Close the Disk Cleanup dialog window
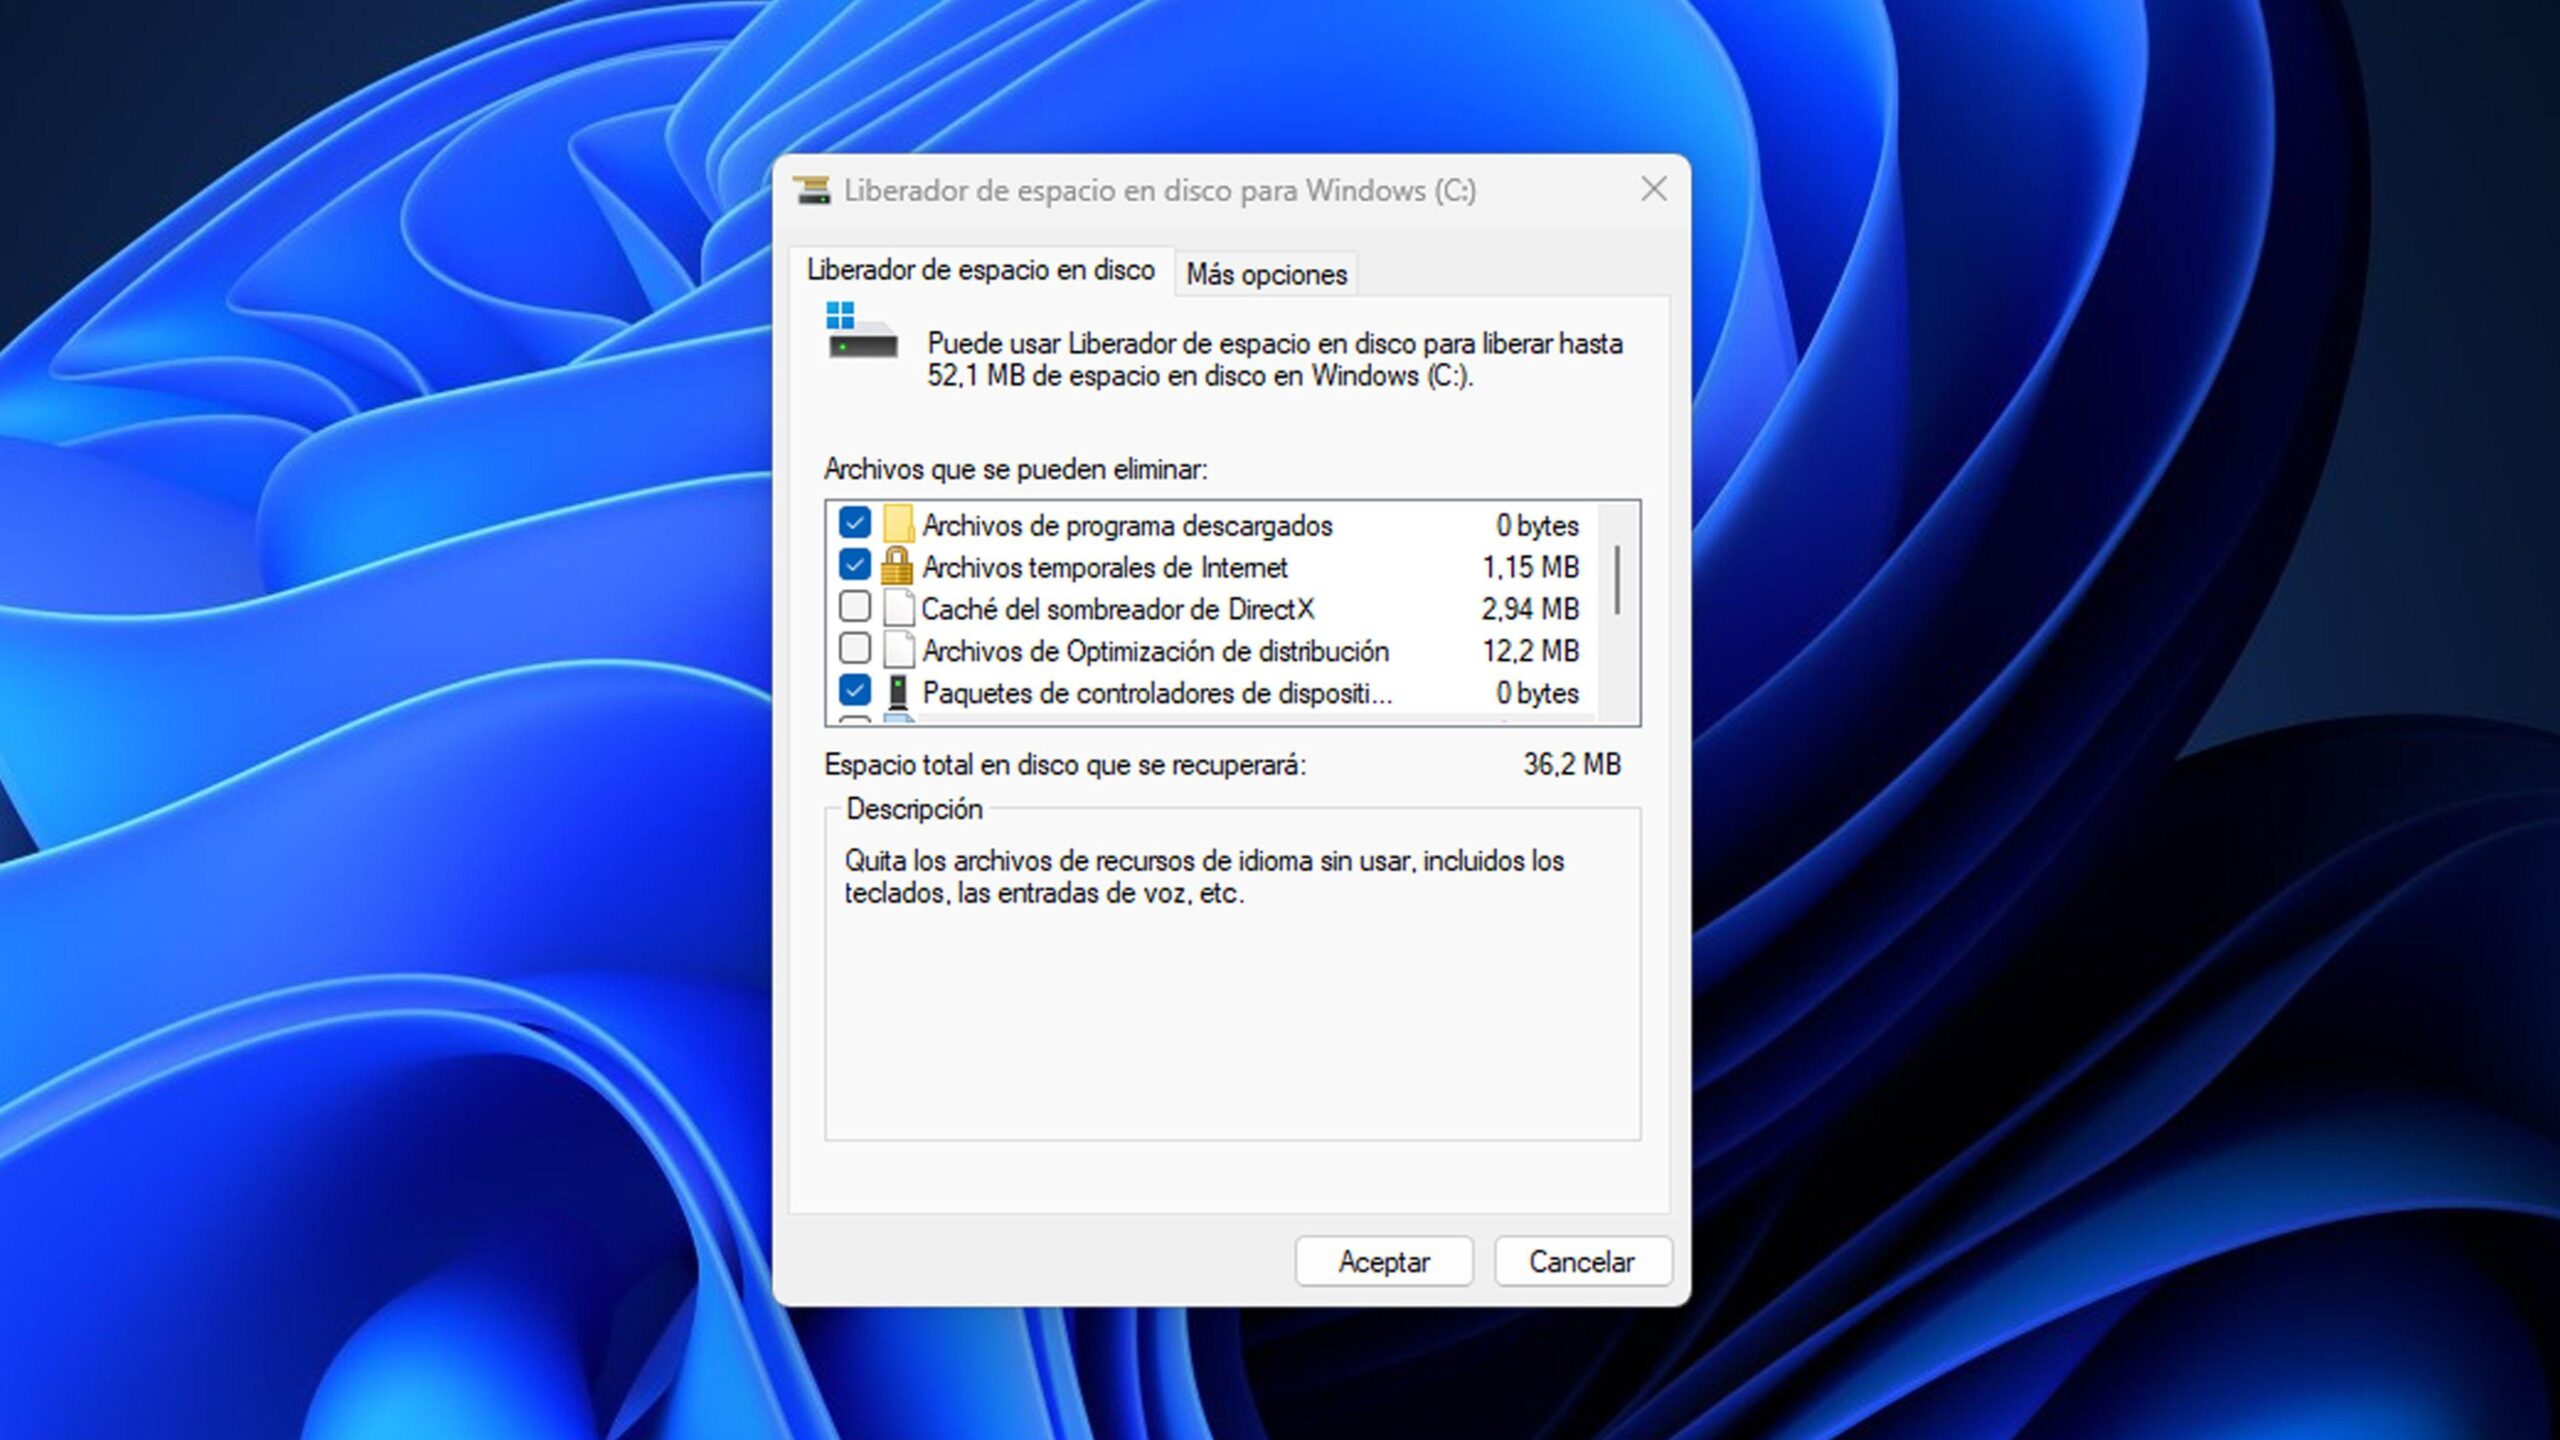2560x1440 pixels. [x=1654, y=189]
